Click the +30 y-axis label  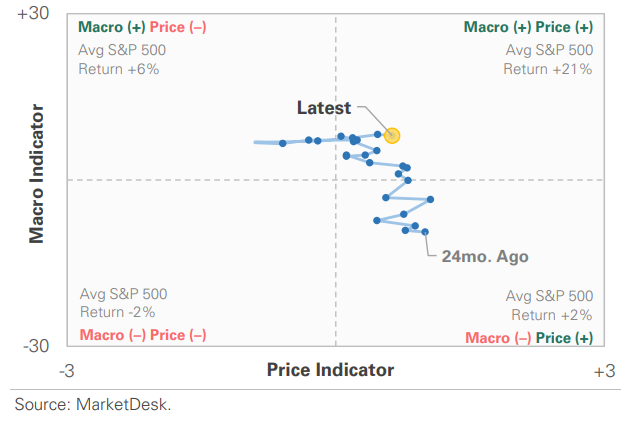tap(33, 13)
